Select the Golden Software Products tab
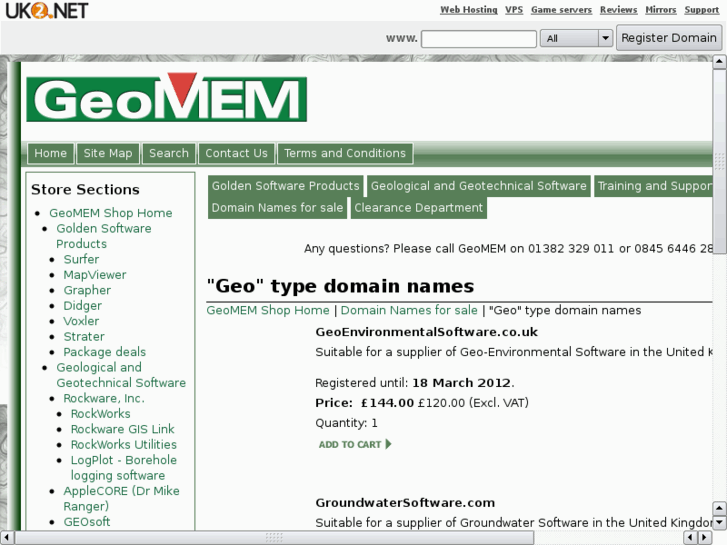 coord(286,186)
